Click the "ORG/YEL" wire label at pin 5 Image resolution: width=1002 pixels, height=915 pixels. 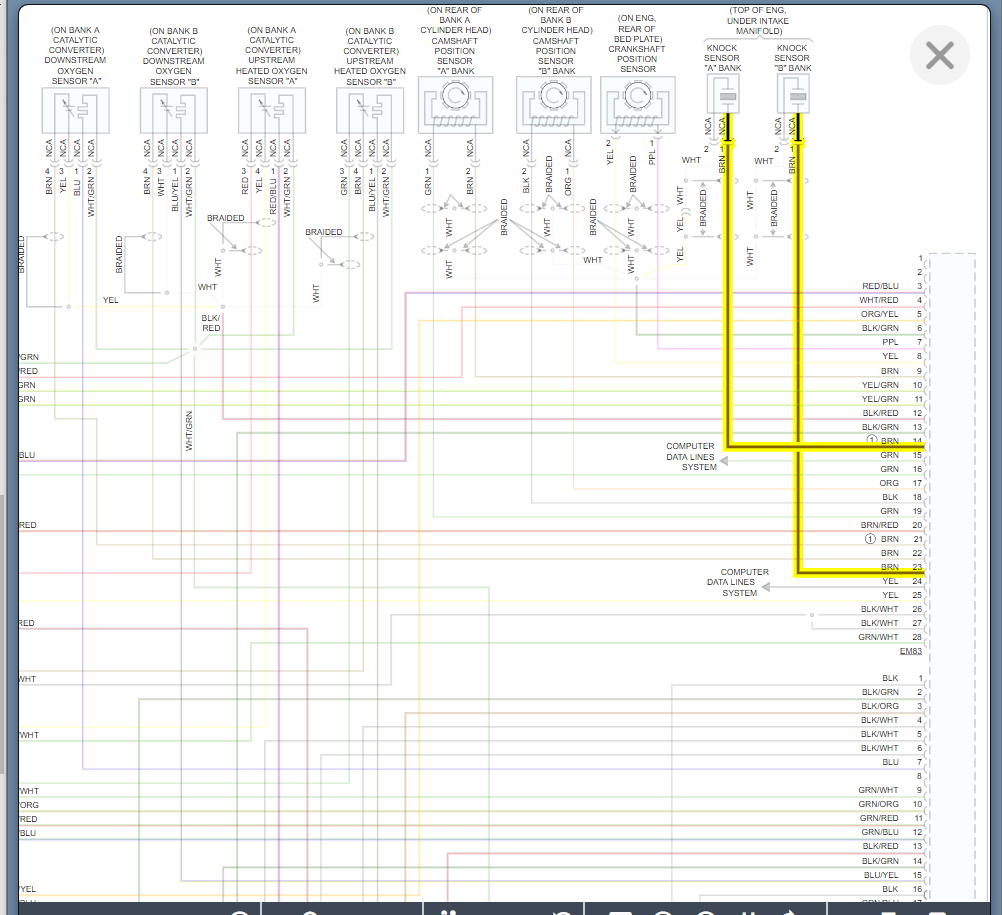click(x=879, y=314)
